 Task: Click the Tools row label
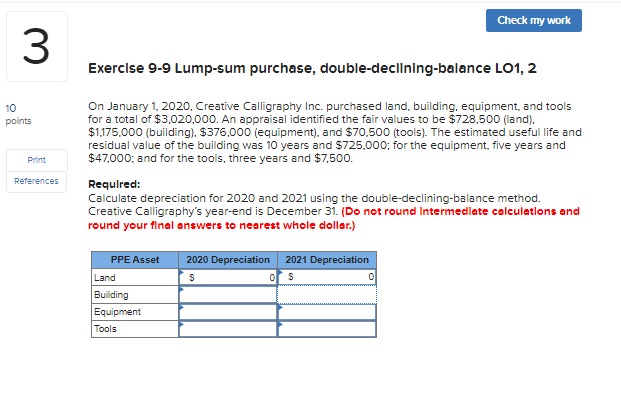coord(135,329)
